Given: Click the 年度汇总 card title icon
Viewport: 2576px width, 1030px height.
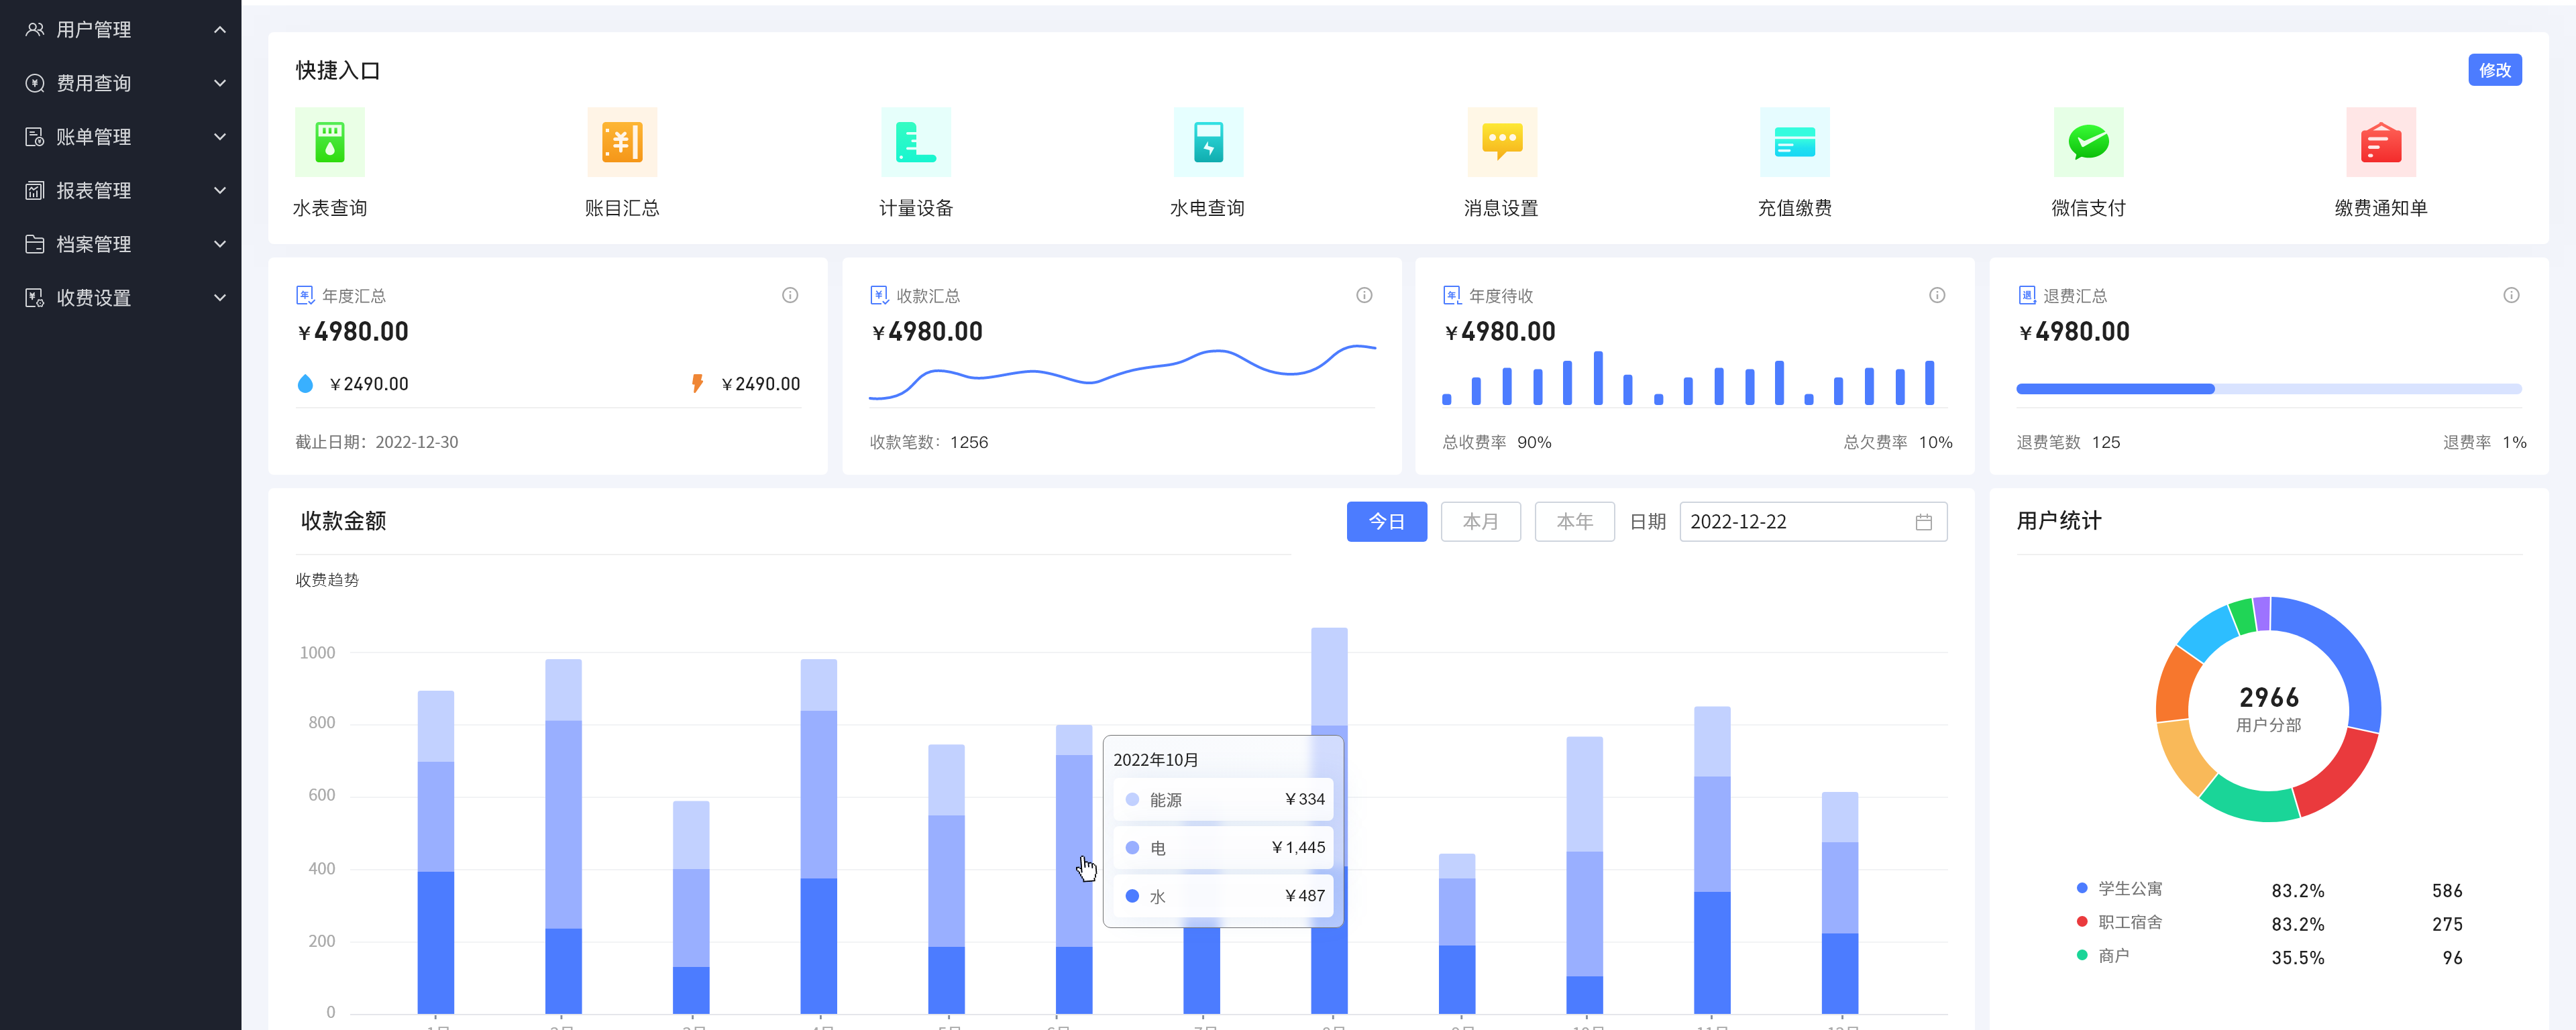Looking at the screenshot, I should pos(305,295).
